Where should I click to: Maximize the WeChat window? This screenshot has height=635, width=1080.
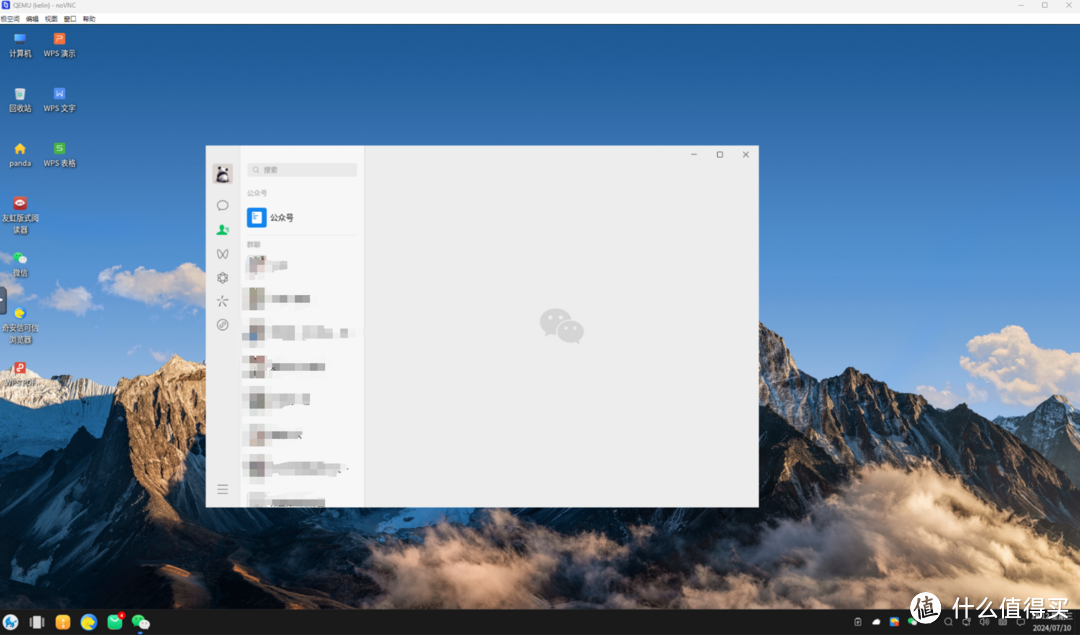[x=720, y=154]
